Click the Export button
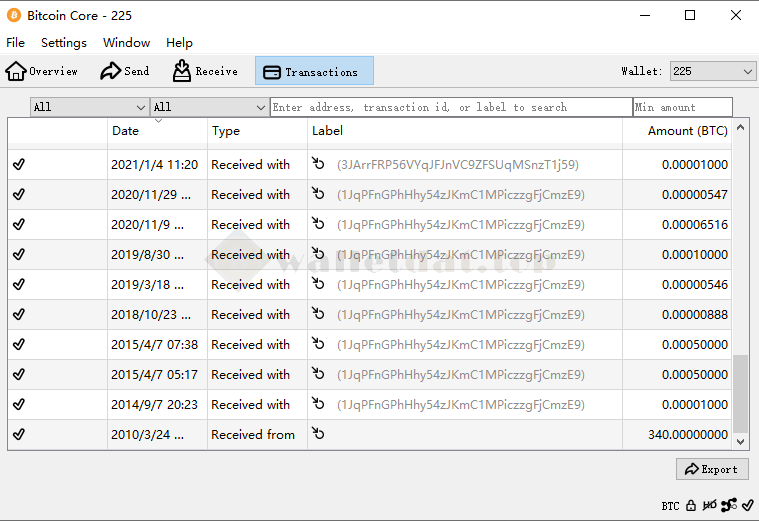759x521 pixels. coord(711,469)
